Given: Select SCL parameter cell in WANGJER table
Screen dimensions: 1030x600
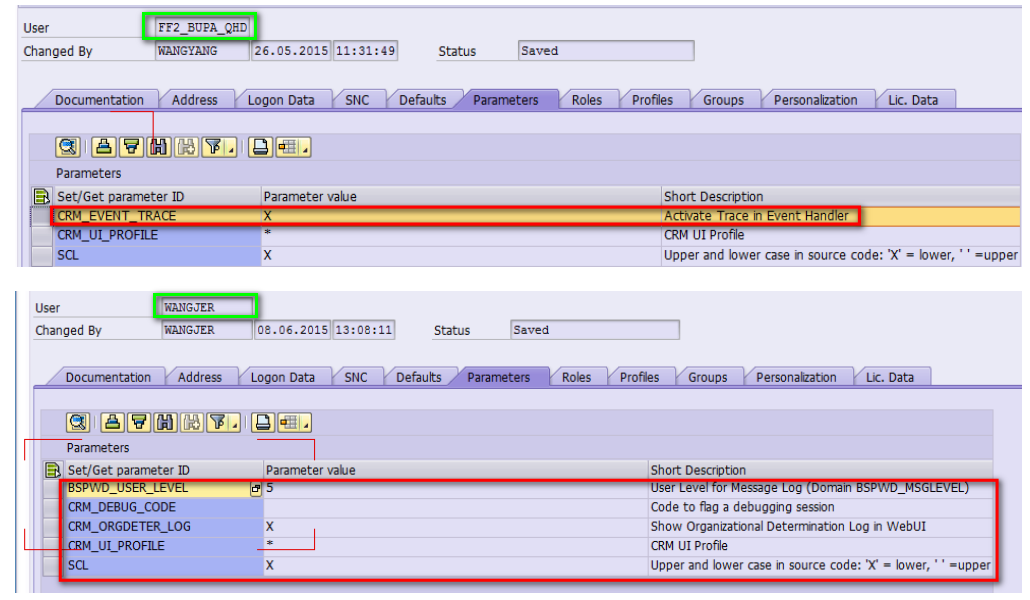Looking at the screenshot, I should click(164, 565).
